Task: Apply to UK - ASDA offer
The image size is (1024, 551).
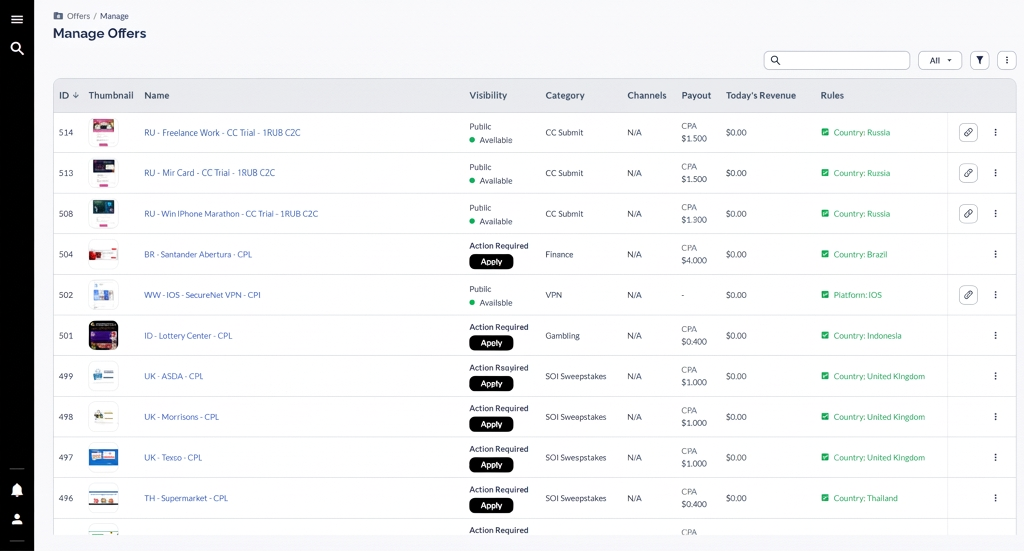Action: point(491,384)
